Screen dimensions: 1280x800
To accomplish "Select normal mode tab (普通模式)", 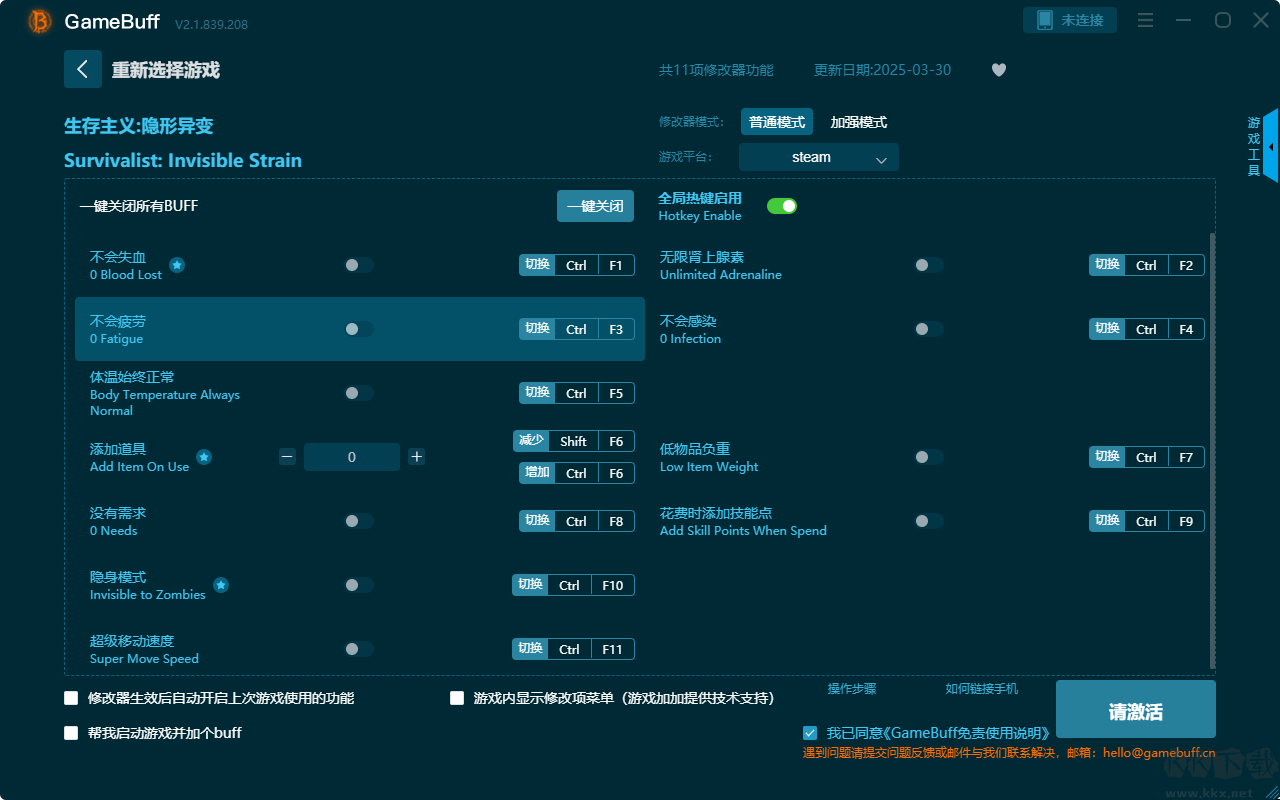I will [x=776, y=122].
